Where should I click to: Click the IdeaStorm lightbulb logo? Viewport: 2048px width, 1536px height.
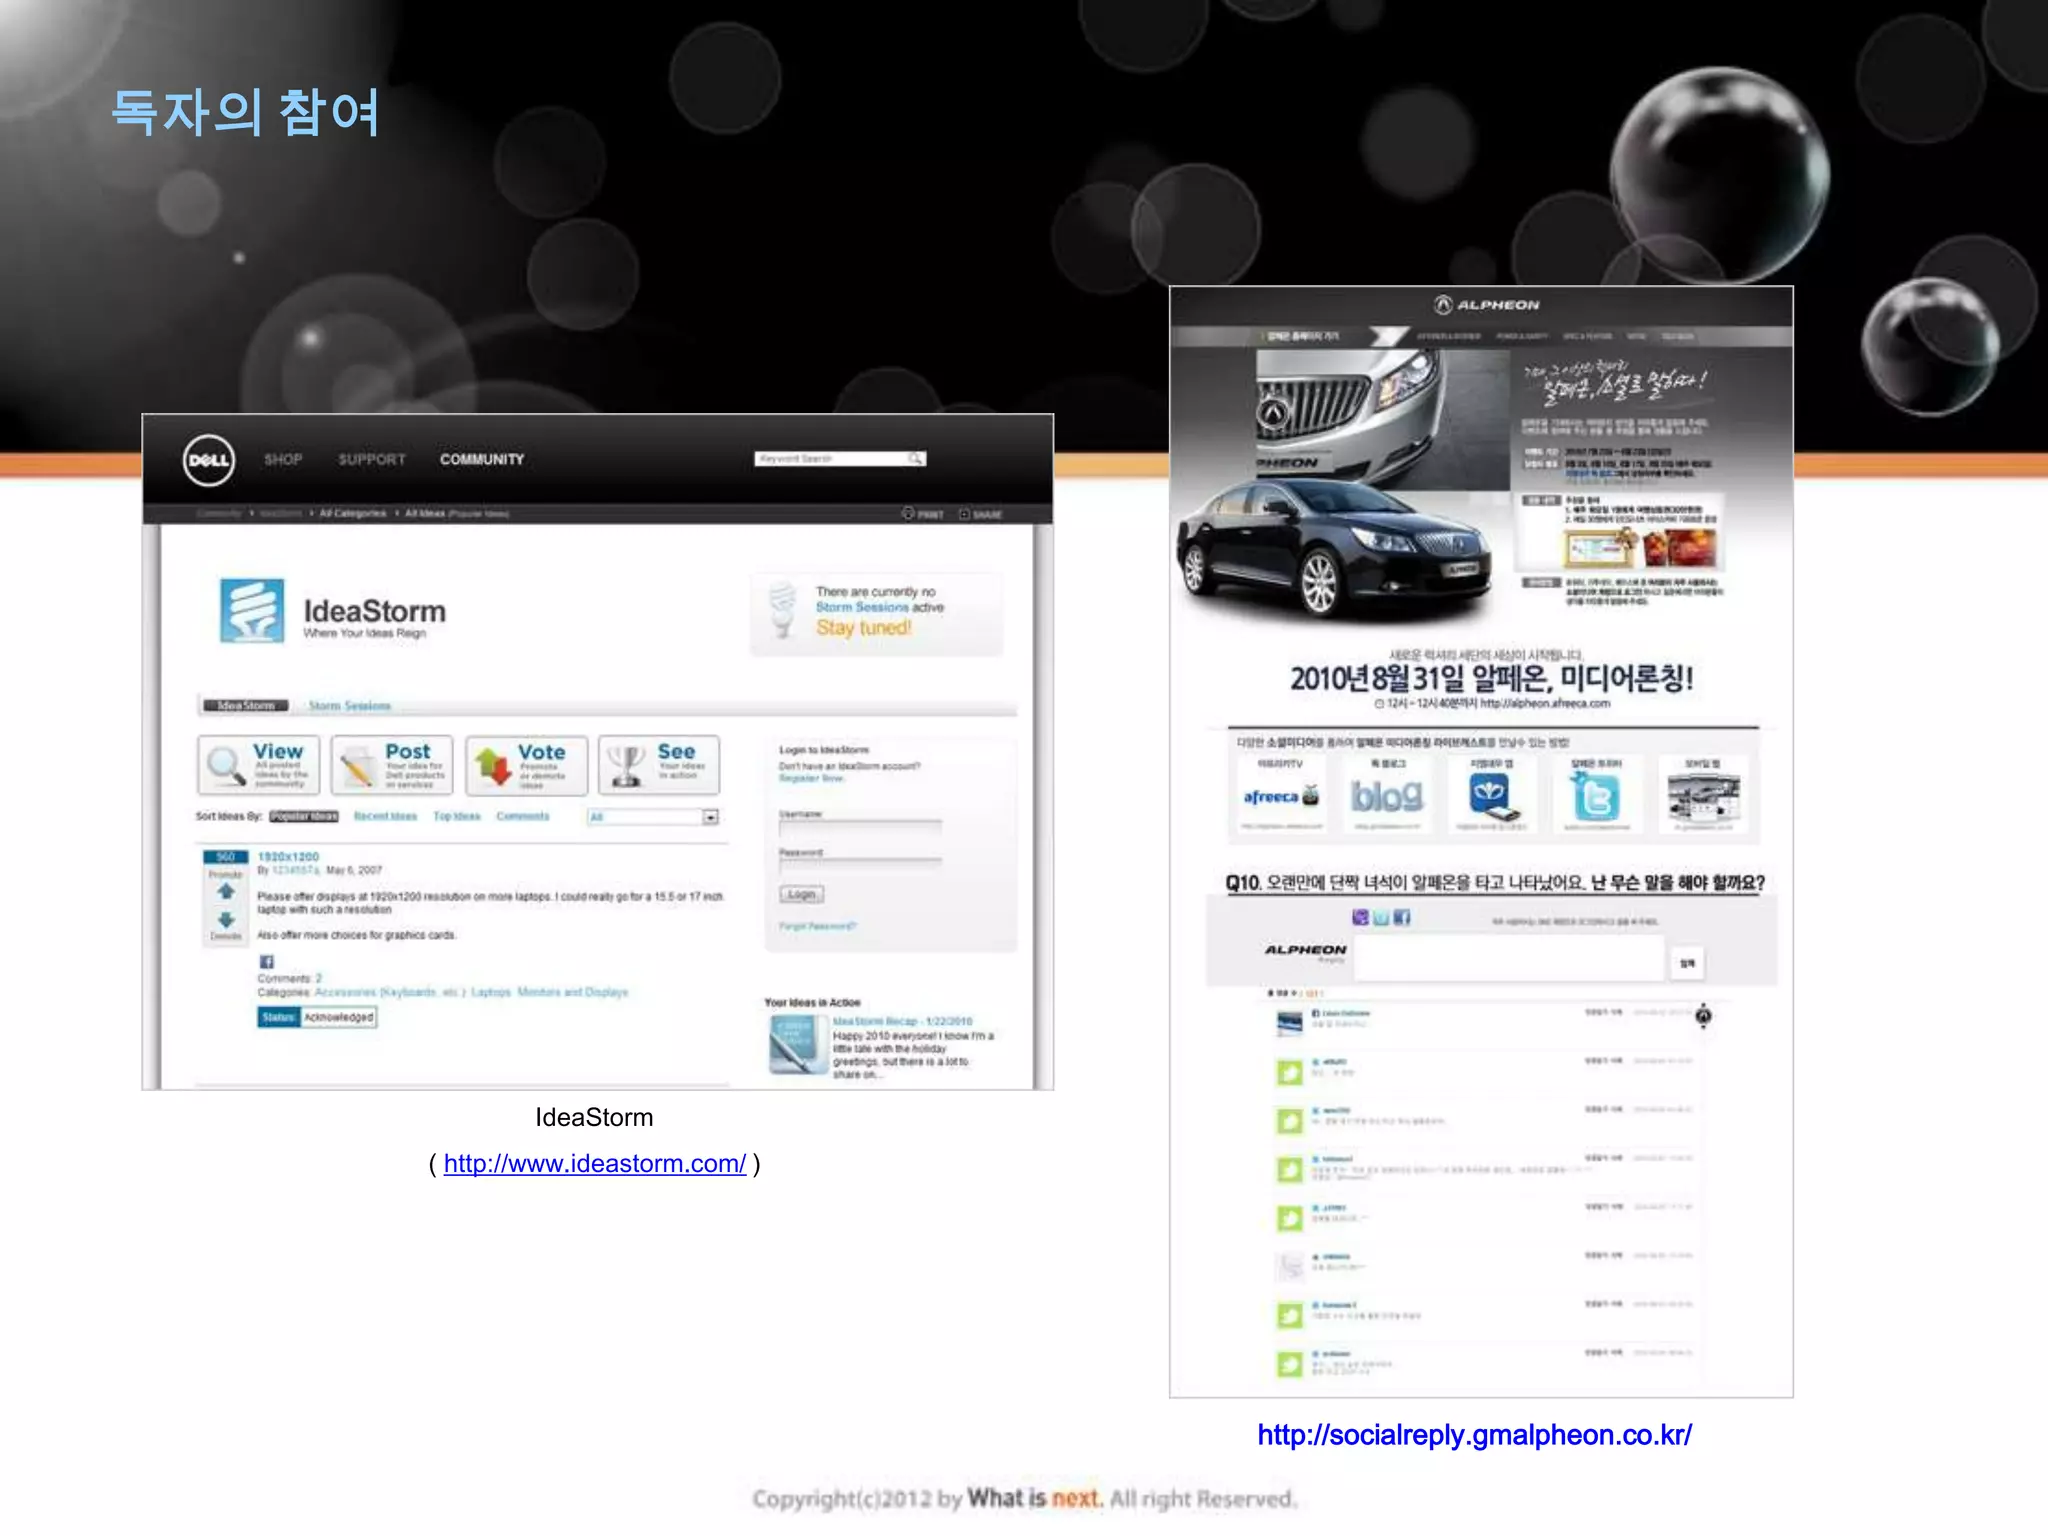click(x=252, y=610)
